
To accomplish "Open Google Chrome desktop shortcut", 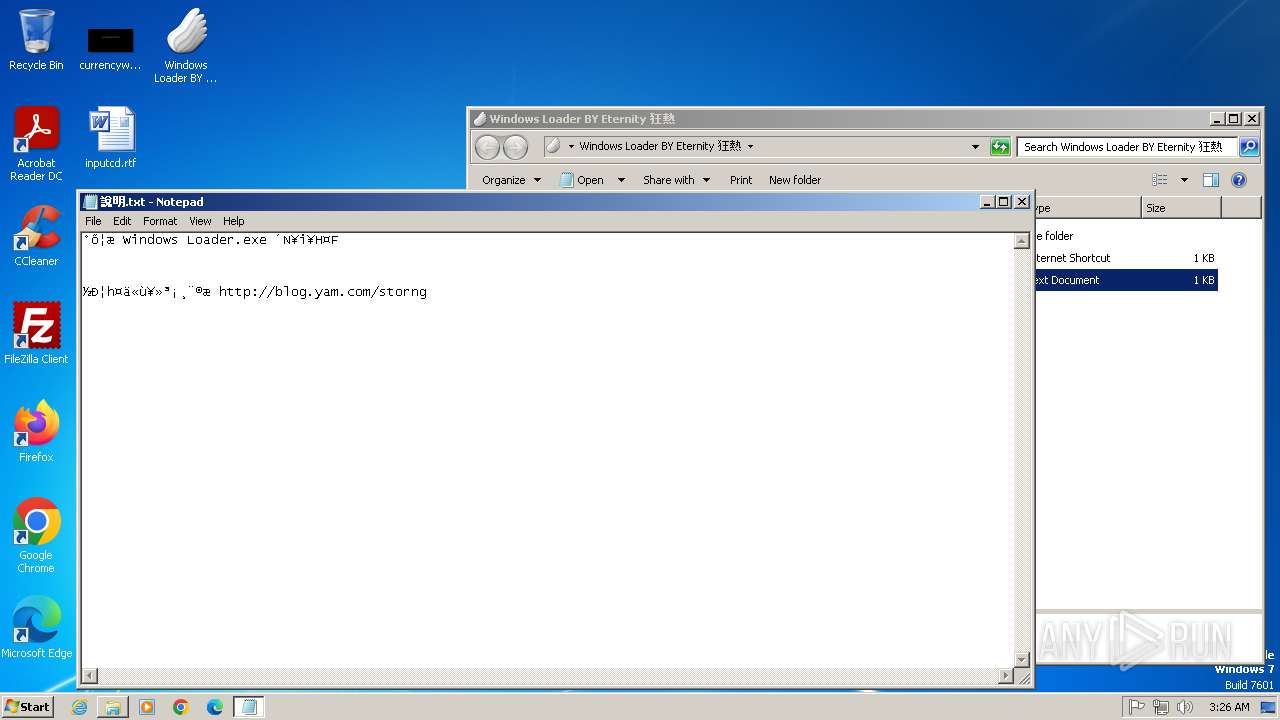I will pyautogui.click(x=36, y=536).
